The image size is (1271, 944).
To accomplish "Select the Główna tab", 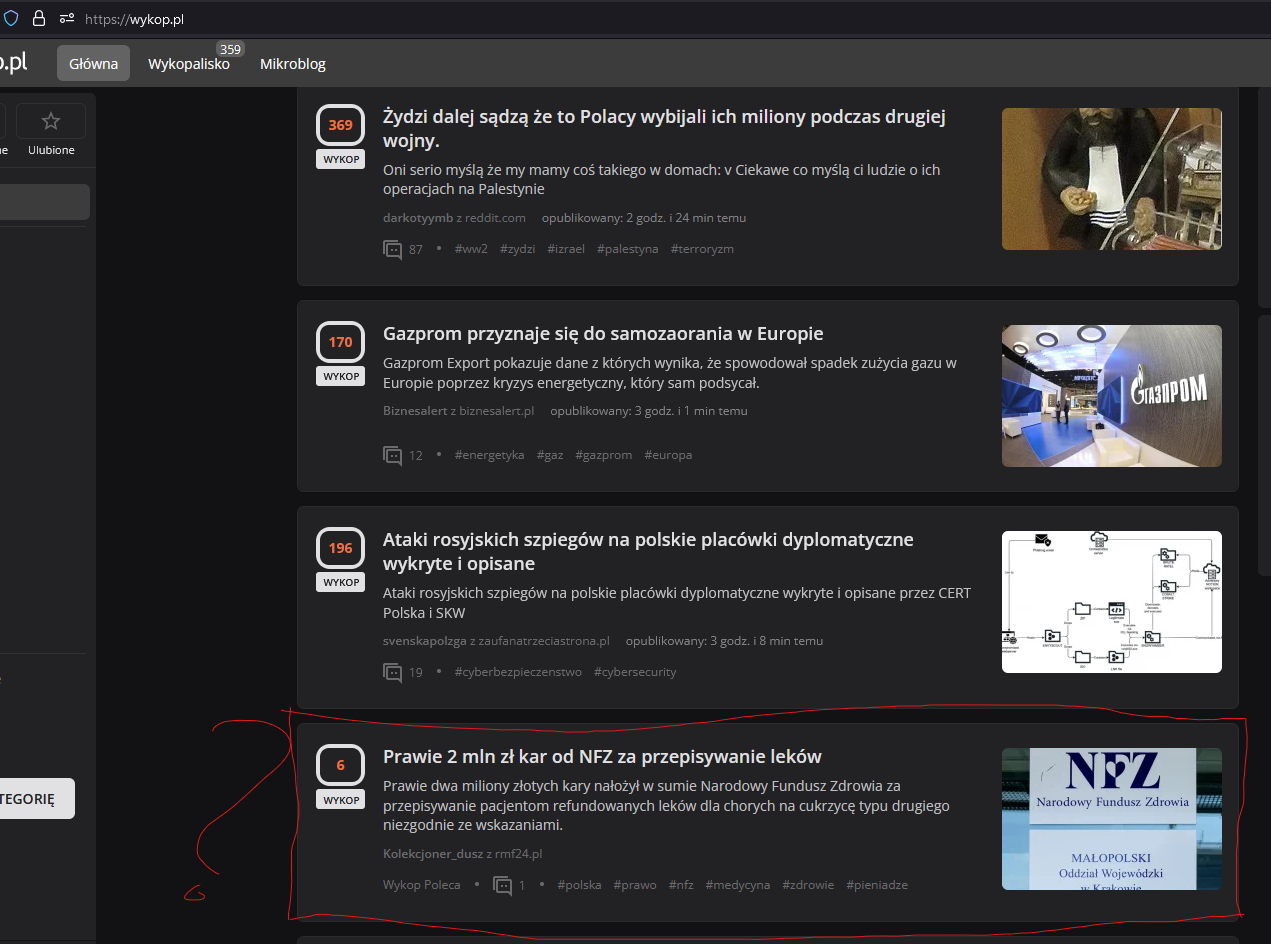I will 93,64.
